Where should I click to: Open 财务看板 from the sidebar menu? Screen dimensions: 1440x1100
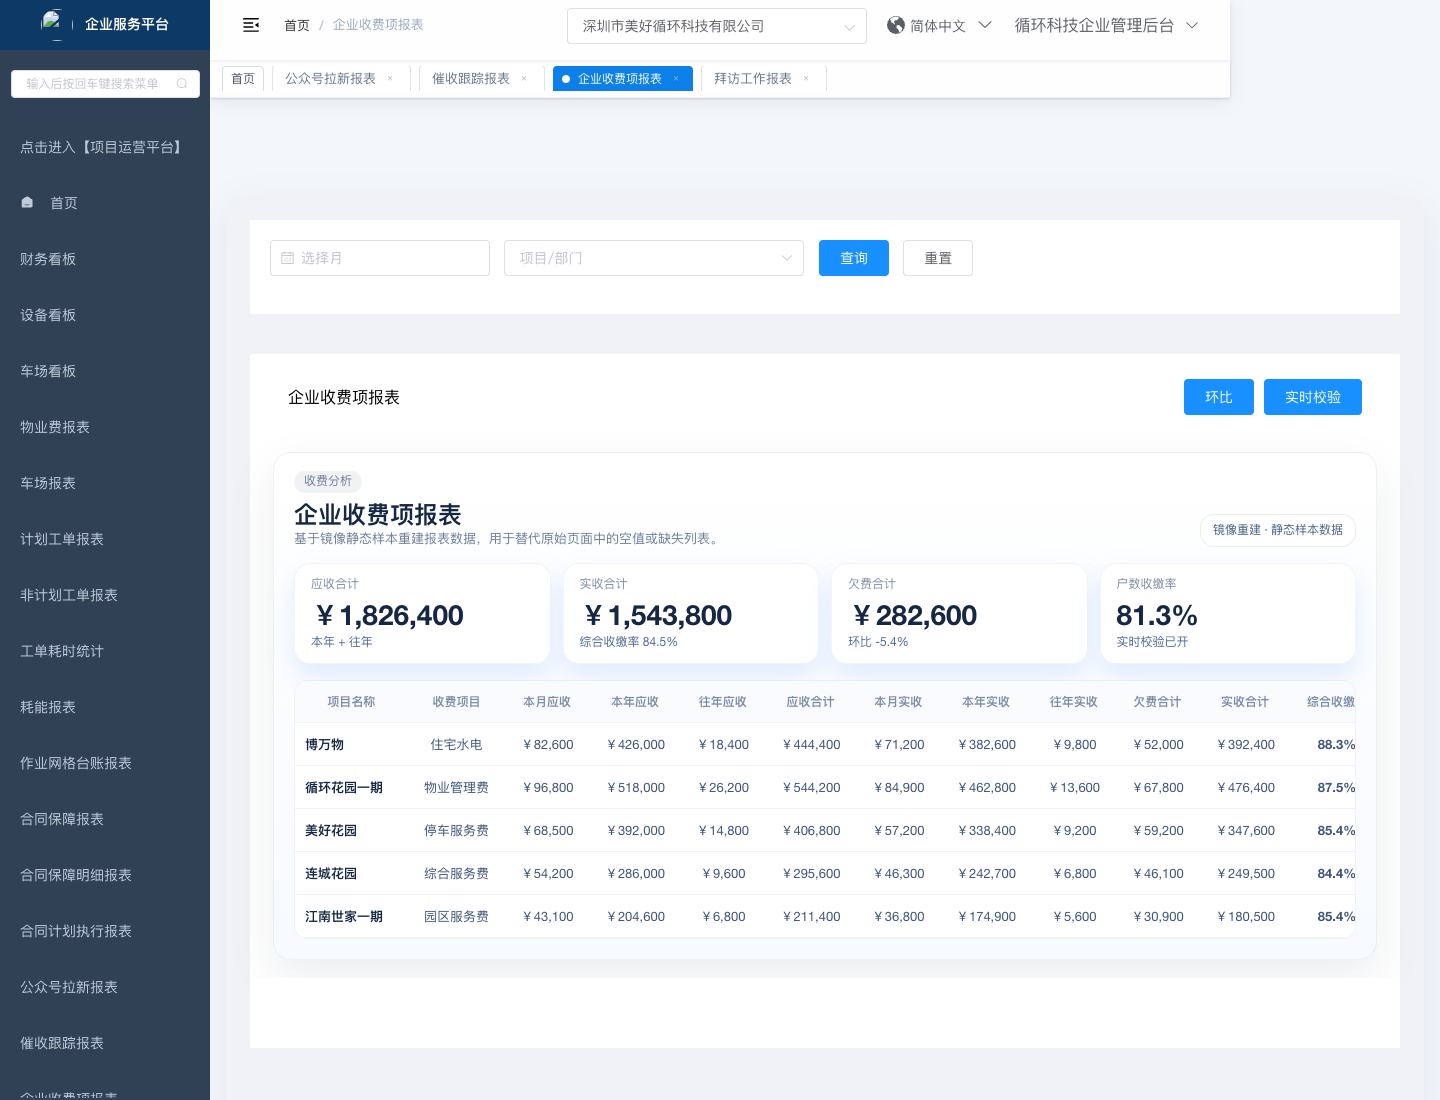(x=48, y=259)
